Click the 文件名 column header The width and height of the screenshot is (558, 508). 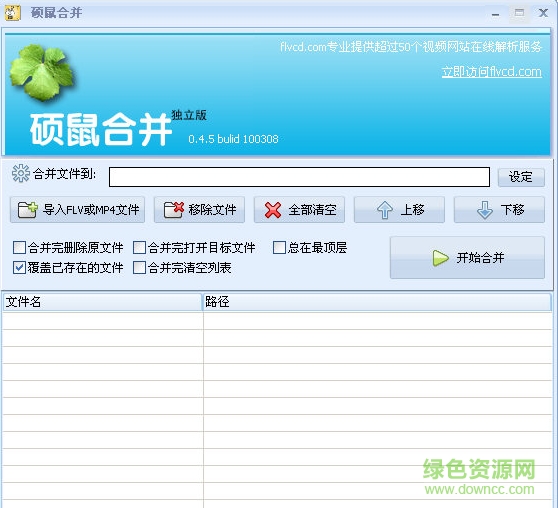[x=102, y=302]
